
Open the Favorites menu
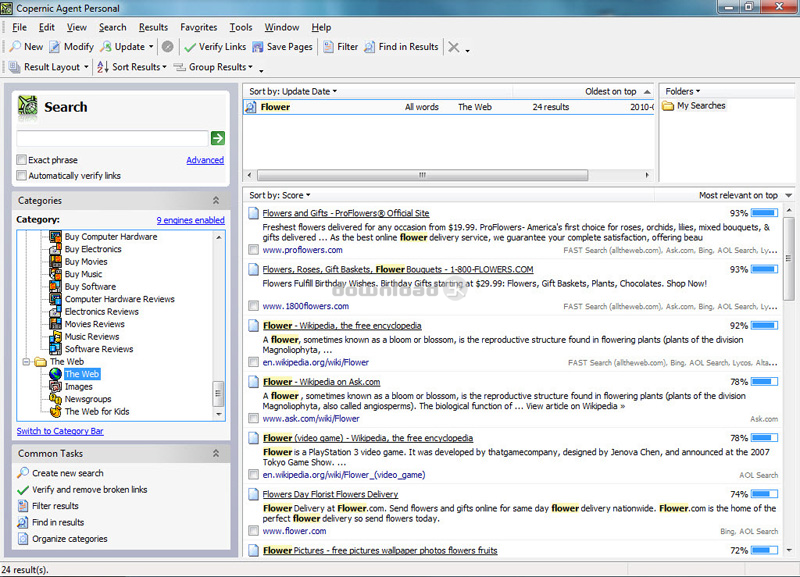[x=198, y=28]
